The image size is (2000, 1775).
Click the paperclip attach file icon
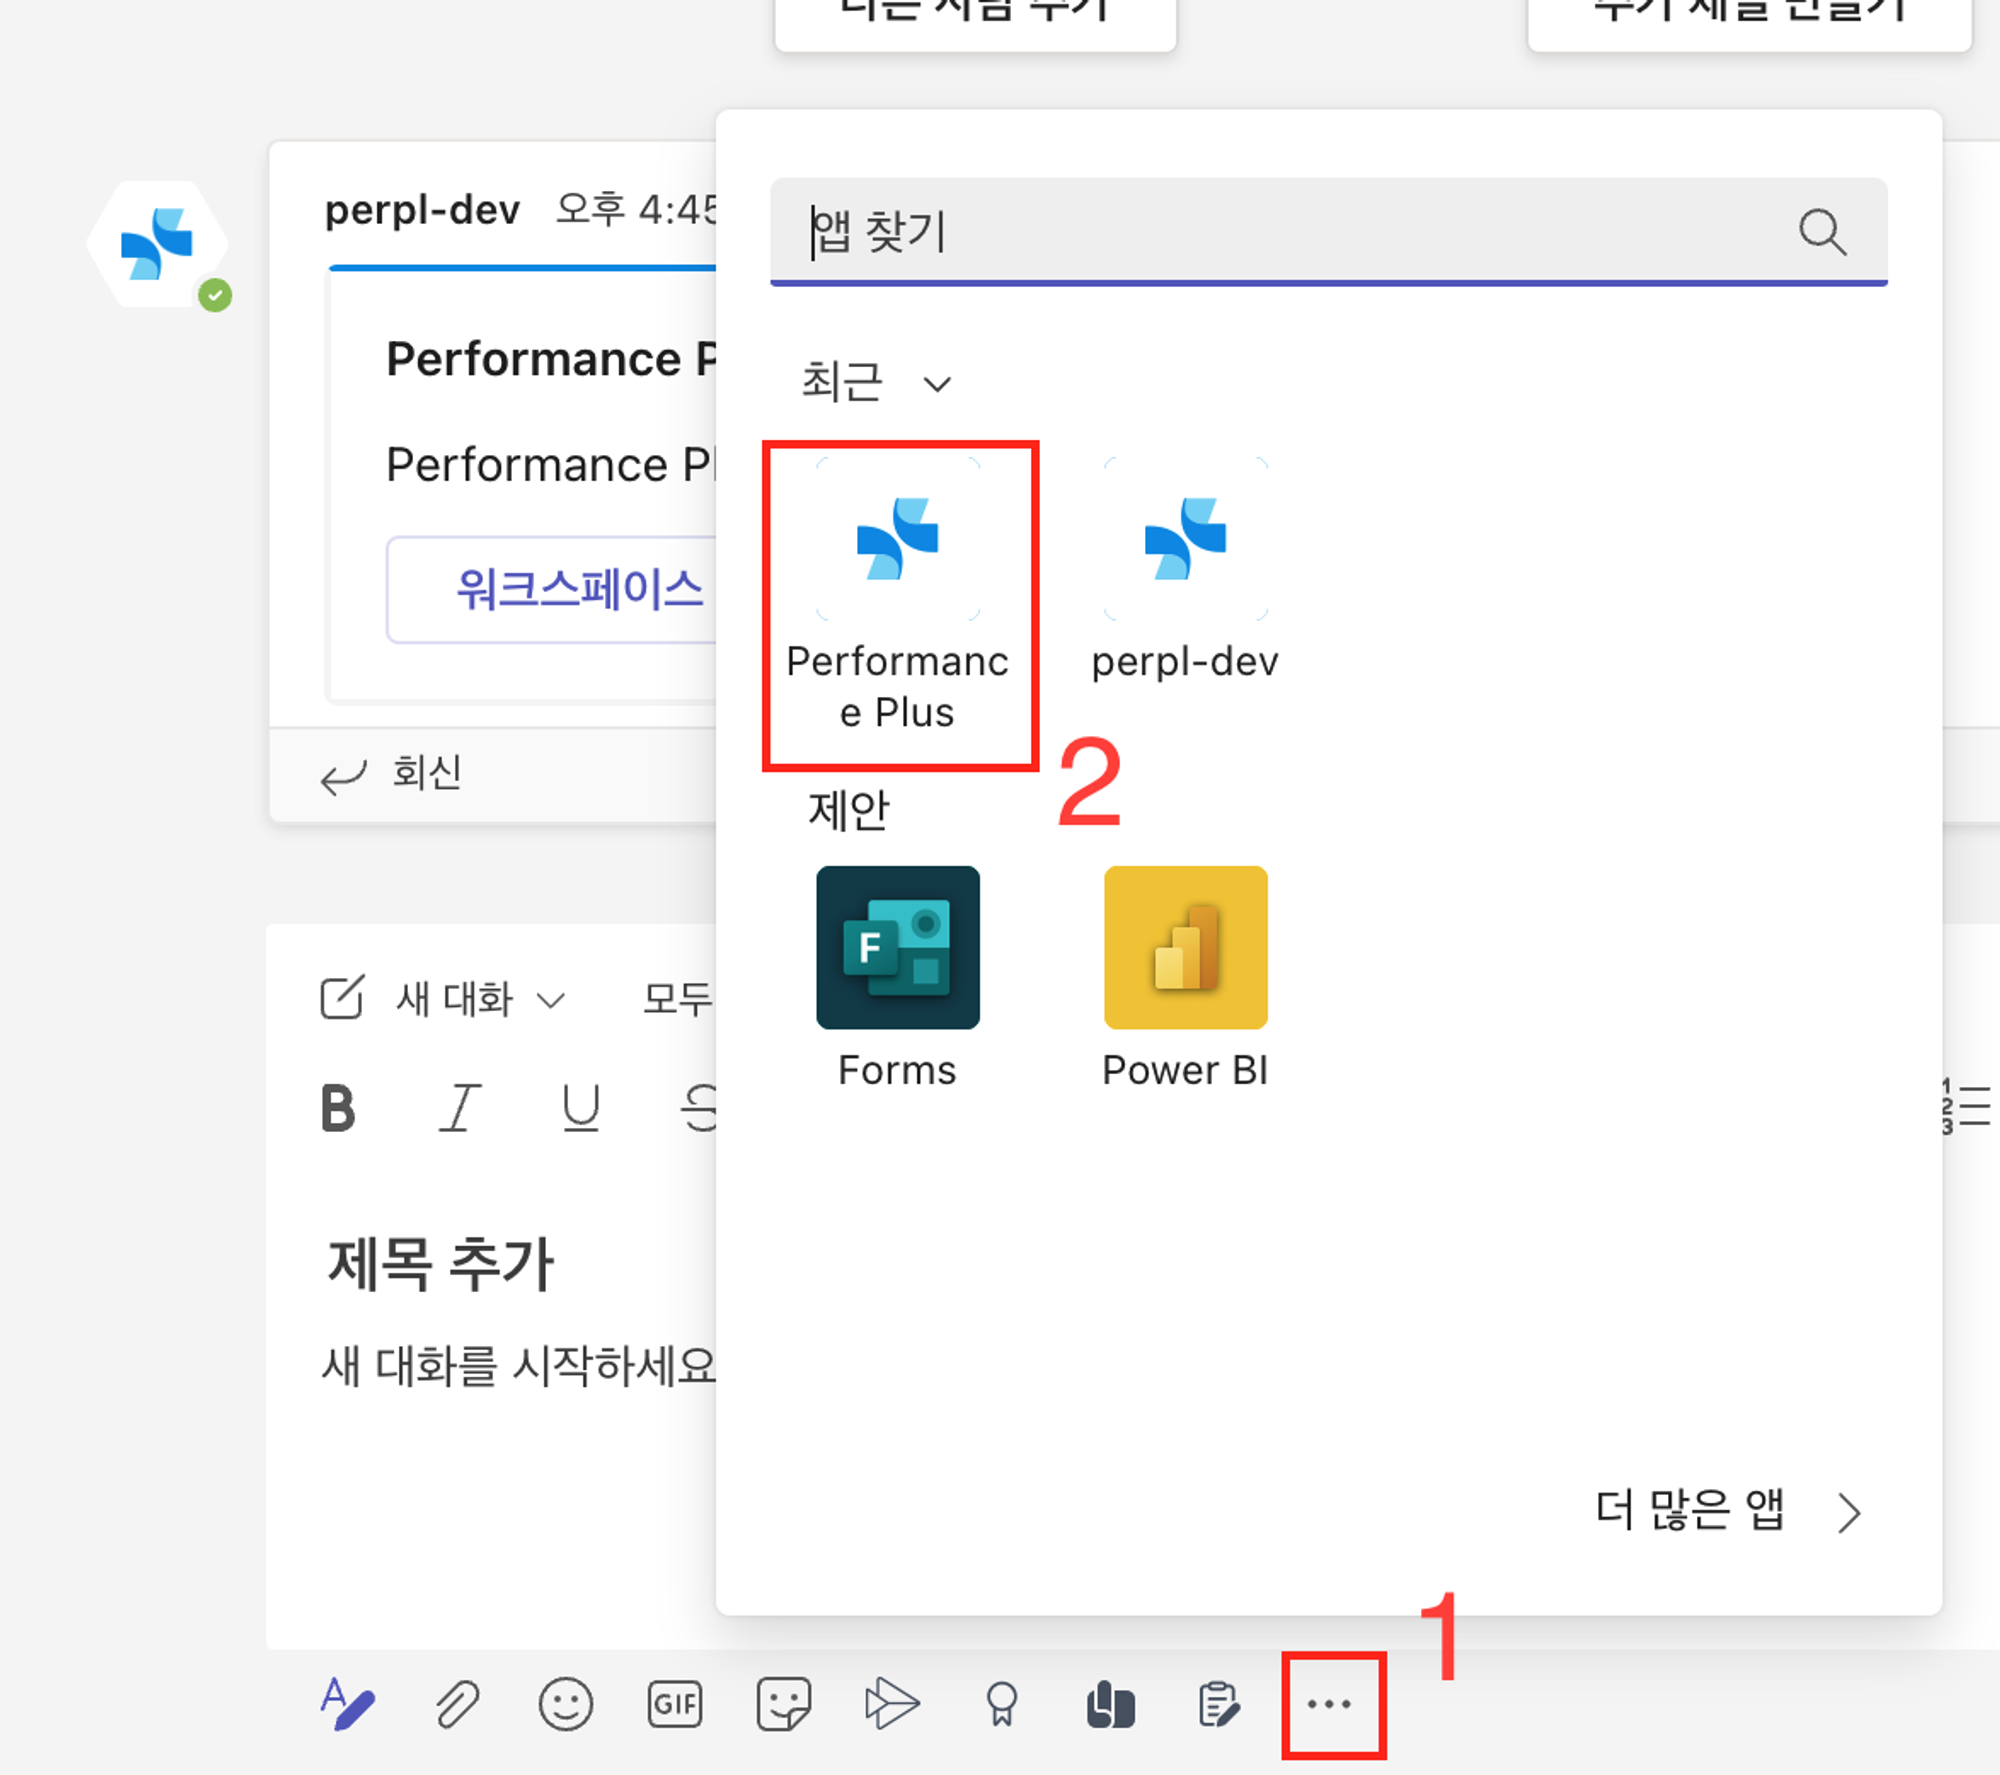click(x=457, y=1703)
